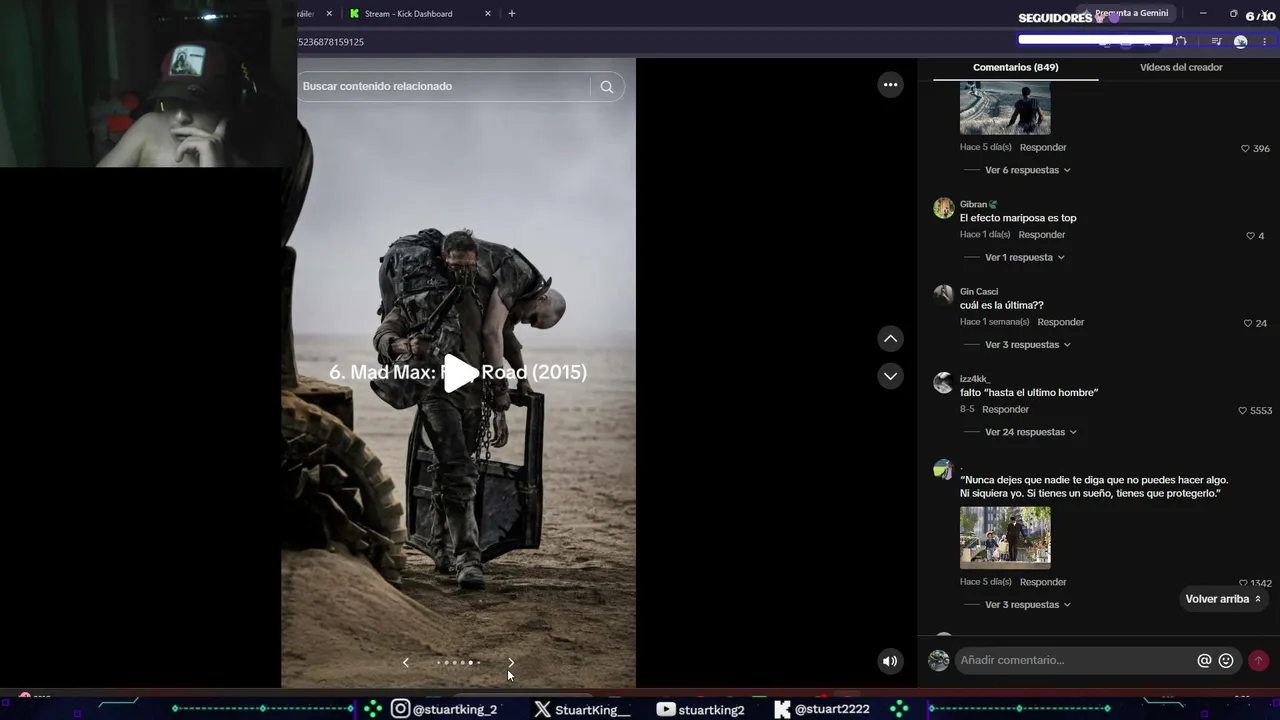This screenshot has width=1280, height=720.
Task: Reply to Gin Casci's comment
Action: (1060, 322)
